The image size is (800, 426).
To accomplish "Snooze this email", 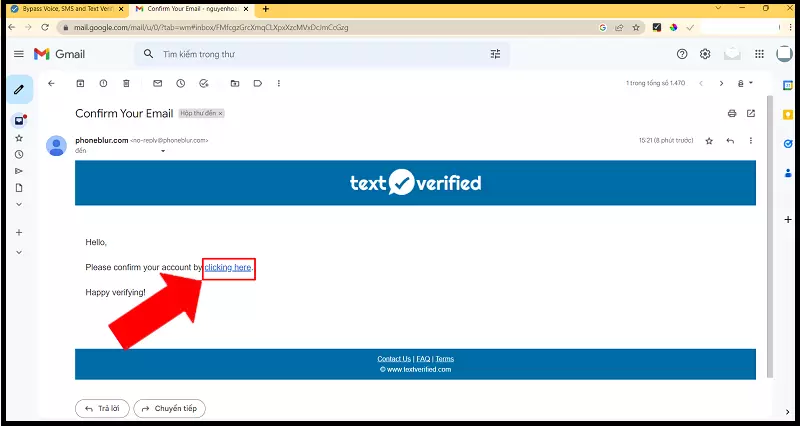I will [x=181, y=83].
